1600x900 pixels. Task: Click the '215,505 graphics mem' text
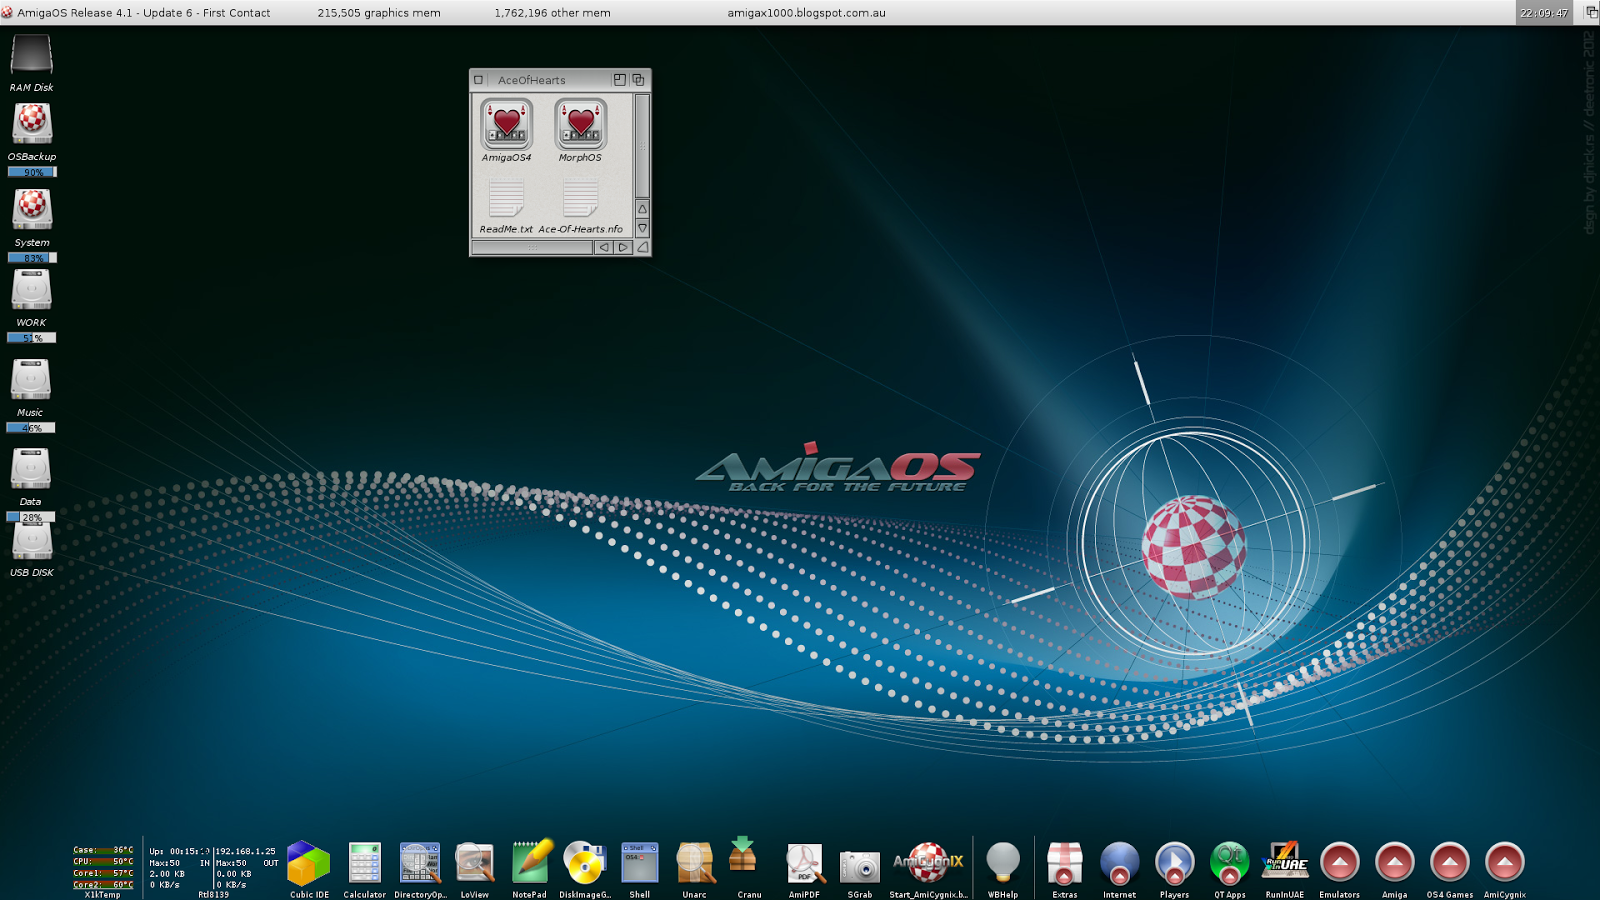(379, 13)
